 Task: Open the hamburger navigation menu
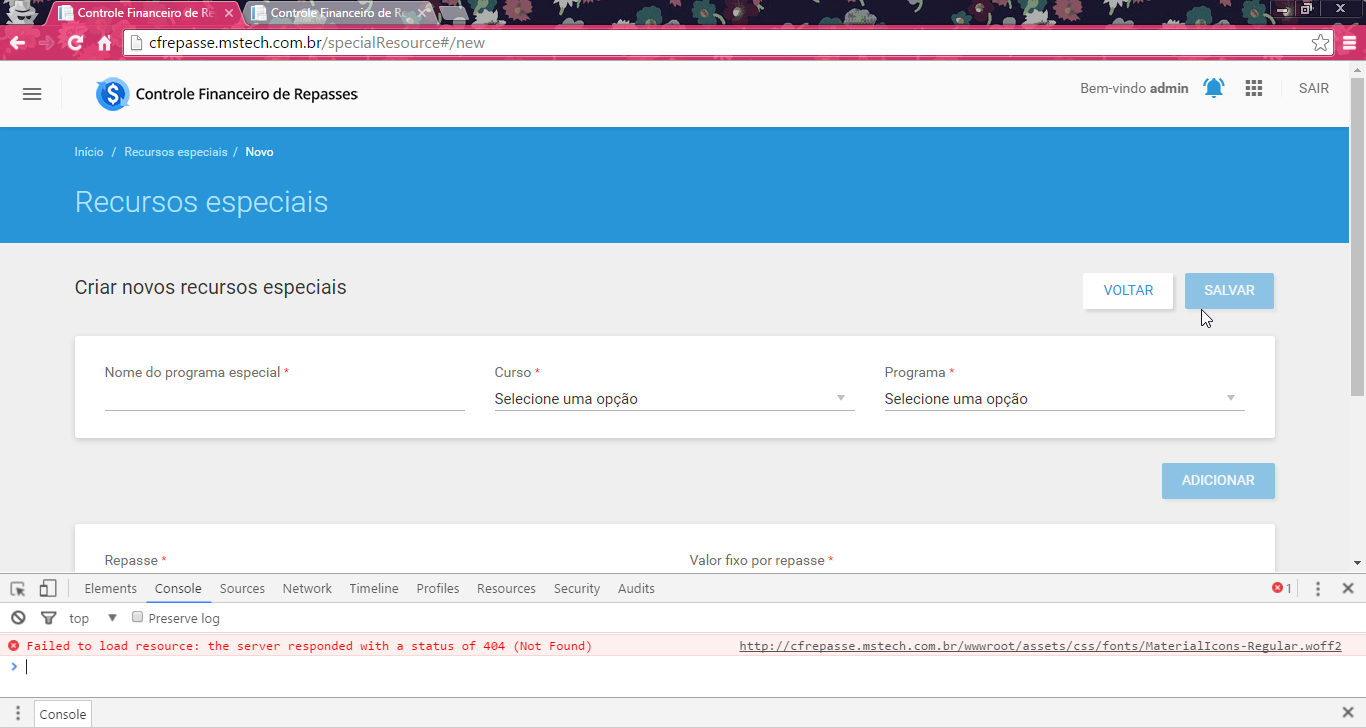[32, 94]
